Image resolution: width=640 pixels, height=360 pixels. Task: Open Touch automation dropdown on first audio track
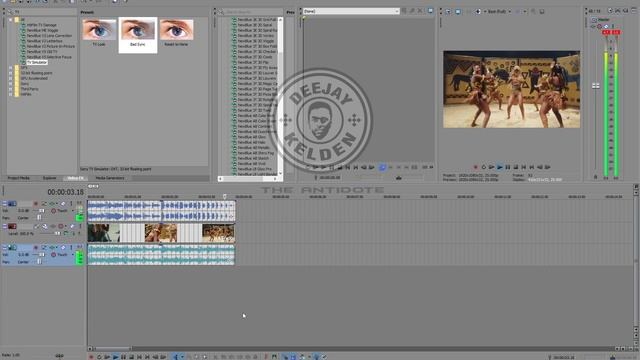click(x=72, y=211)
